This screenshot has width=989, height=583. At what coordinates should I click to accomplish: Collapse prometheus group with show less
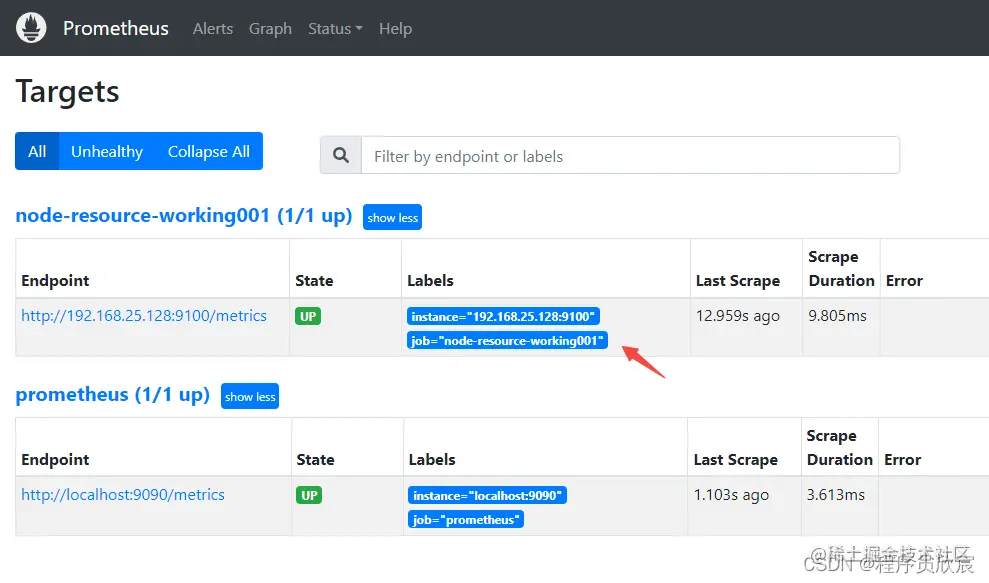250,397
